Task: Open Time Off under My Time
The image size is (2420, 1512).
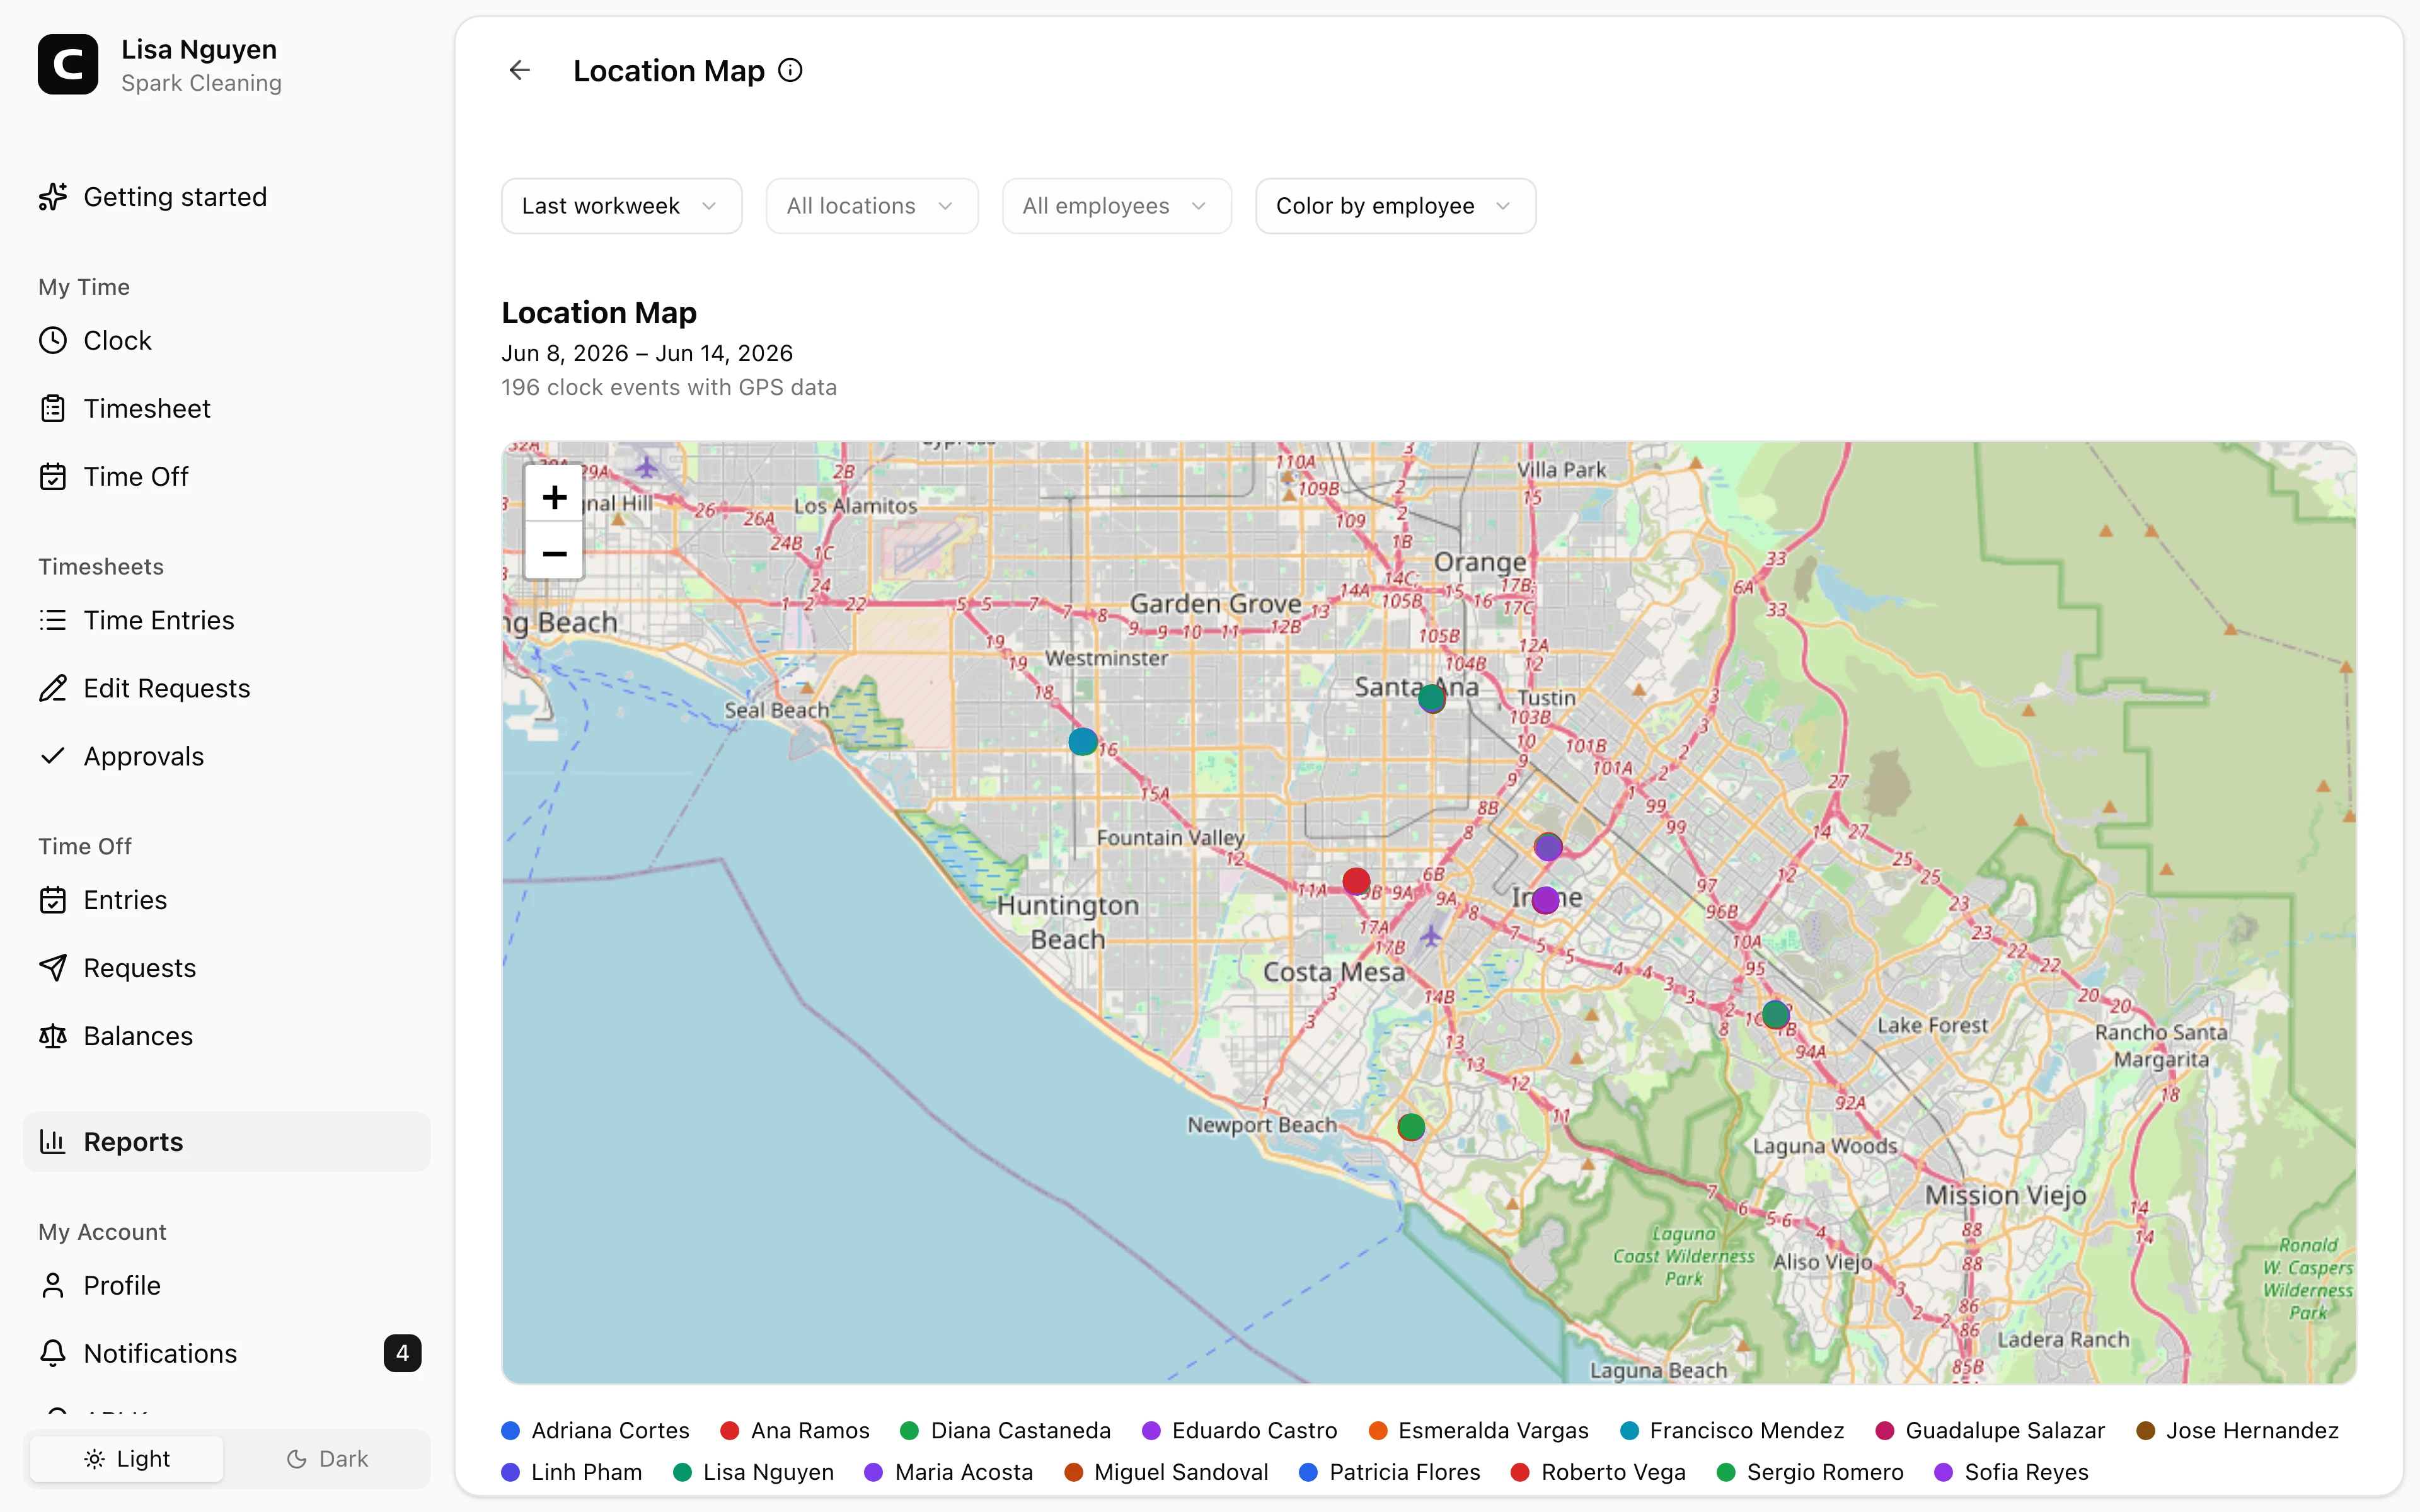Action: 227,477
